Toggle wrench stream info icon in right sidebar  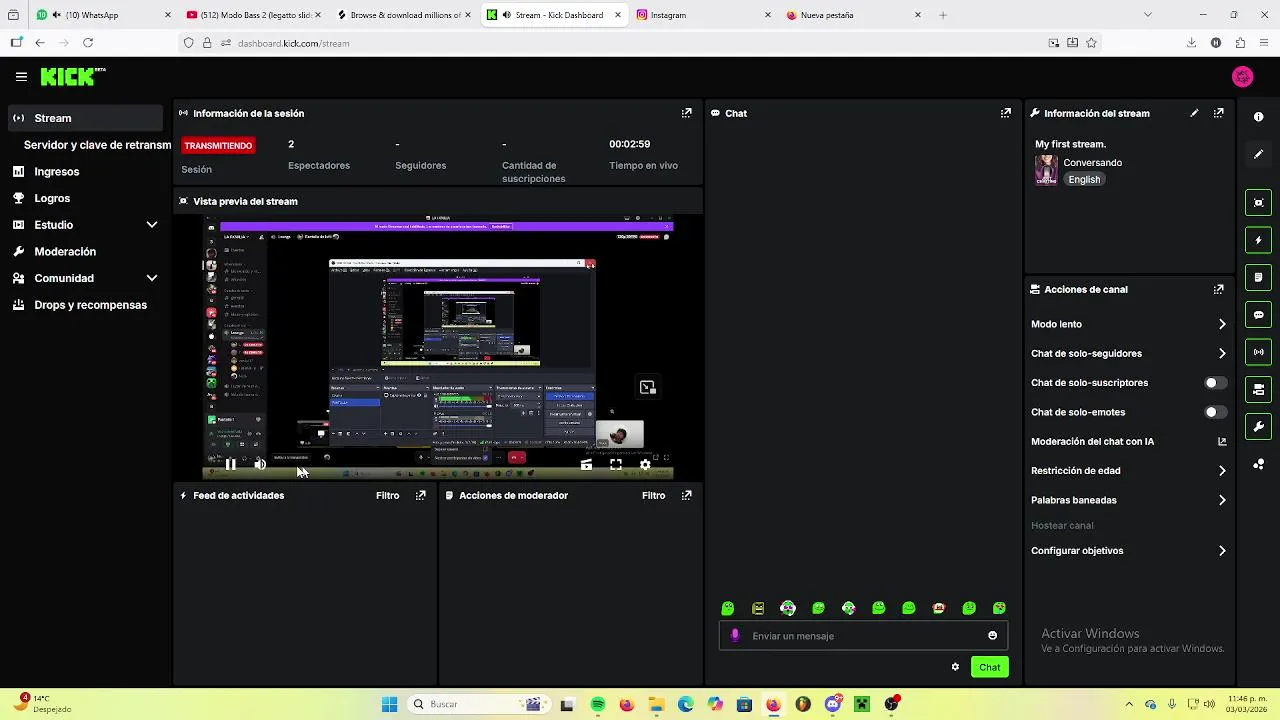[x=1258, y=427]
